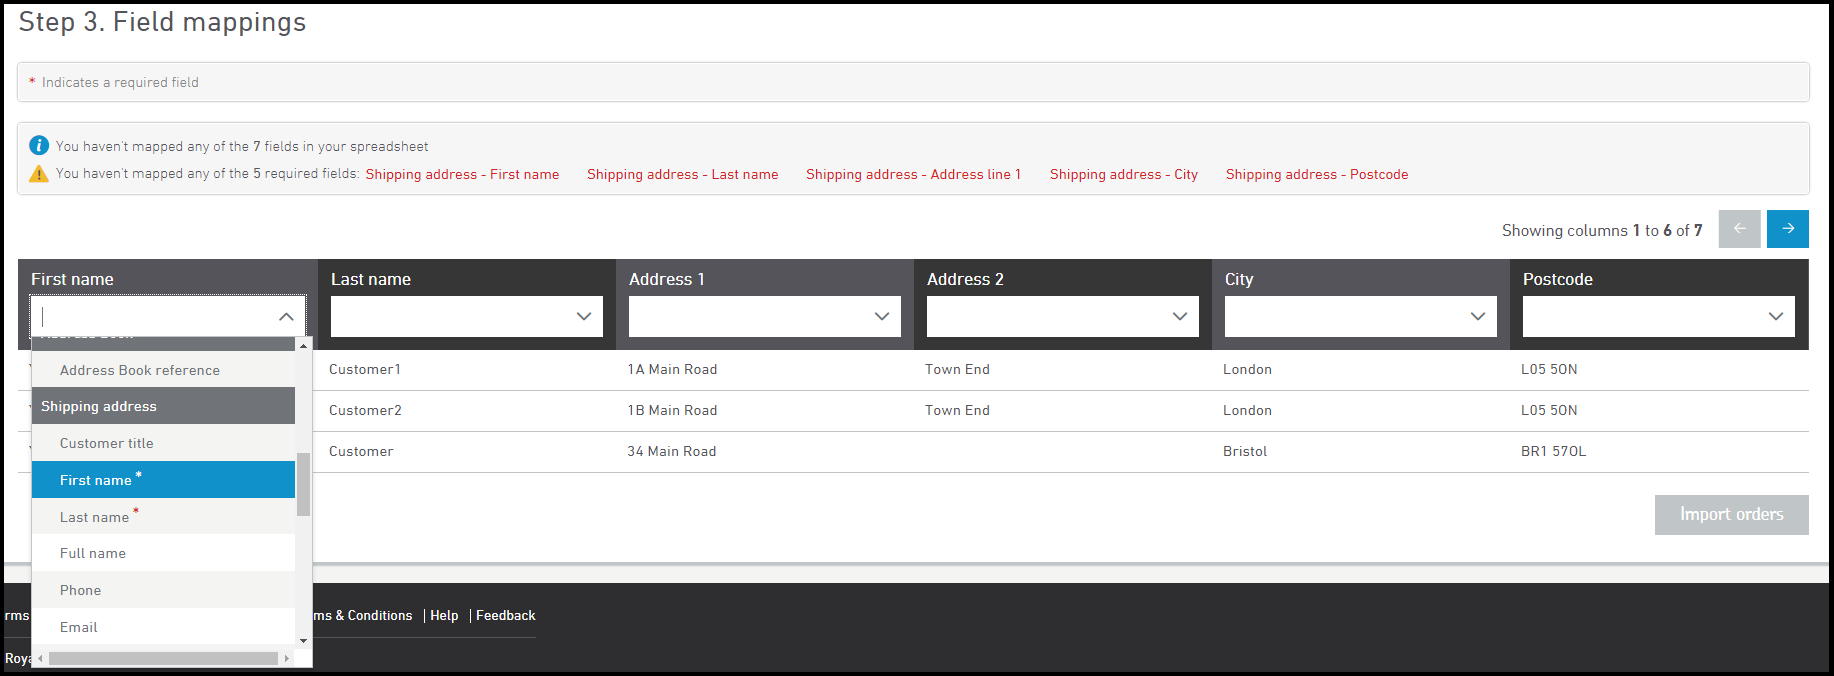Go to the next columns with right arrow
The image size is (1834, 676).
click(x=1787, y=229)
